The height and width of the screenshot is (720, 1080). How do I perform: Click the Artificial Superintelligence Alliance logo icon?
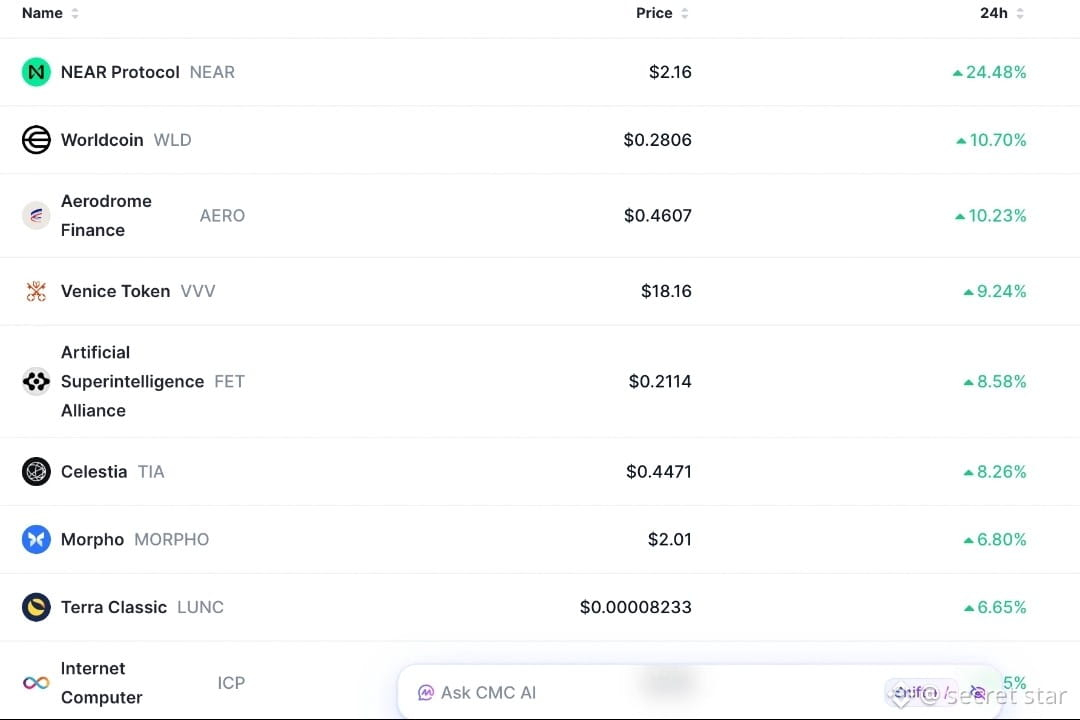[36, 382]
